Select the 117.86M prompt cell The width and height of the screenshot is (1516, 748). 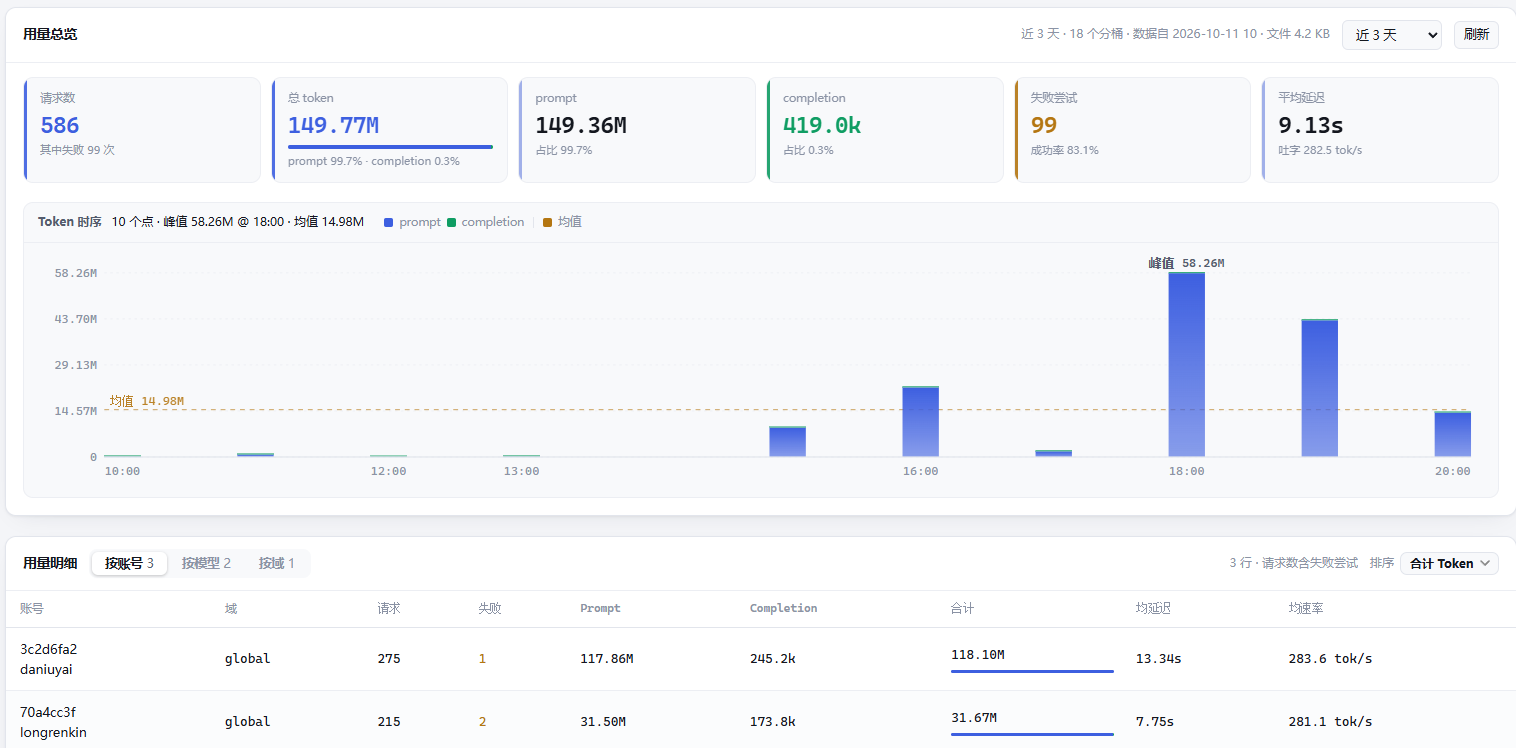606,659
